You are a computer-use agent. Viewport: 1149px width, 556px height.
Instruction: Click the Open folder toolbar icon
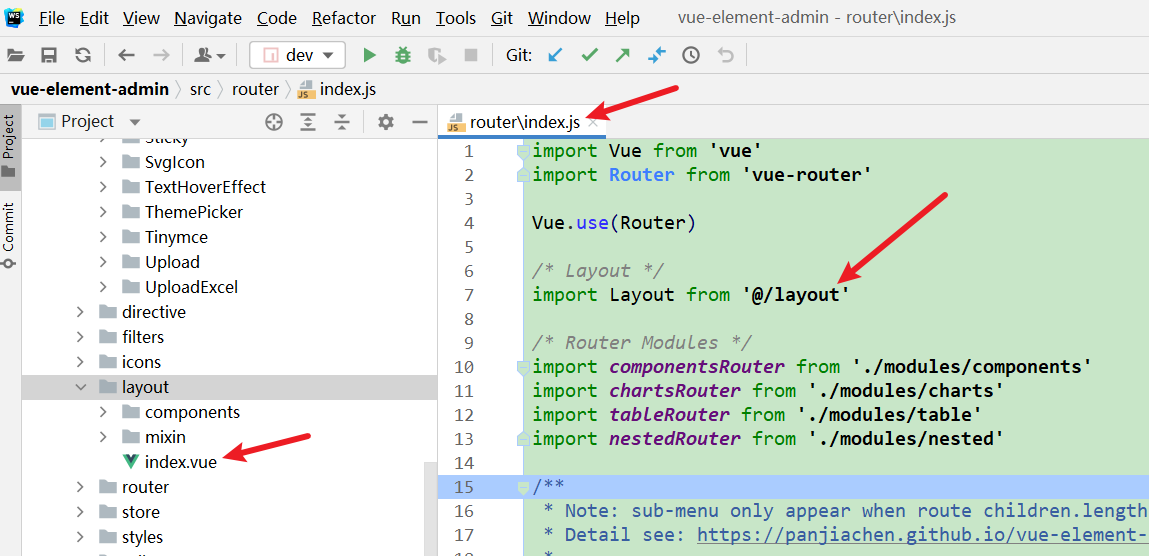tap(15, 55)
